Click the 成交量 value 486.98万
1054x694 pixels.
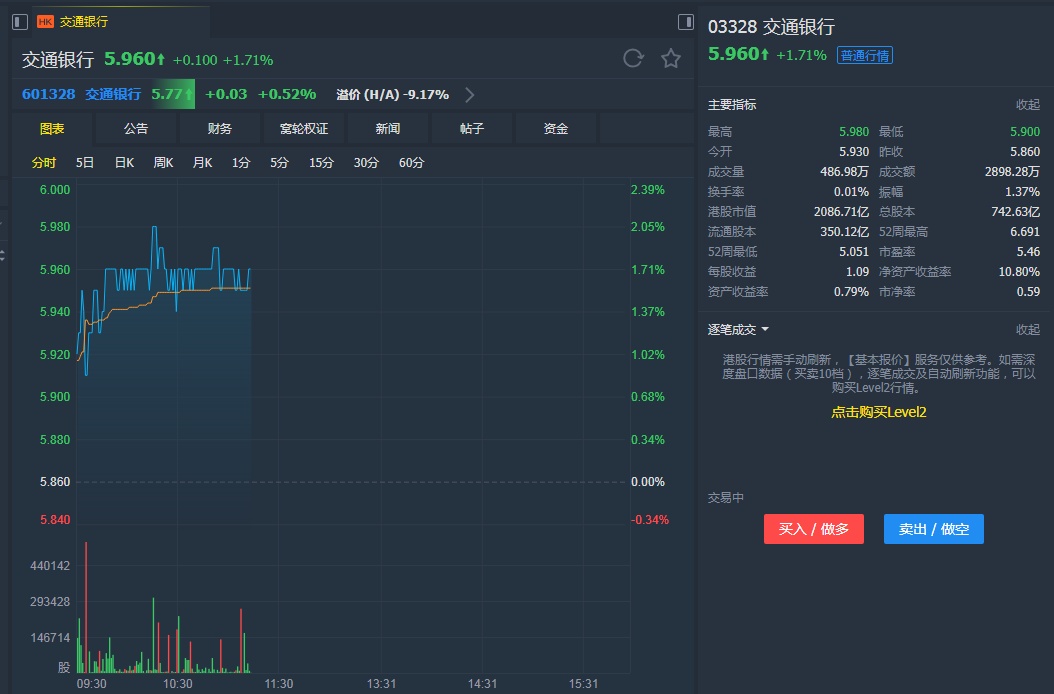(844, 172)
